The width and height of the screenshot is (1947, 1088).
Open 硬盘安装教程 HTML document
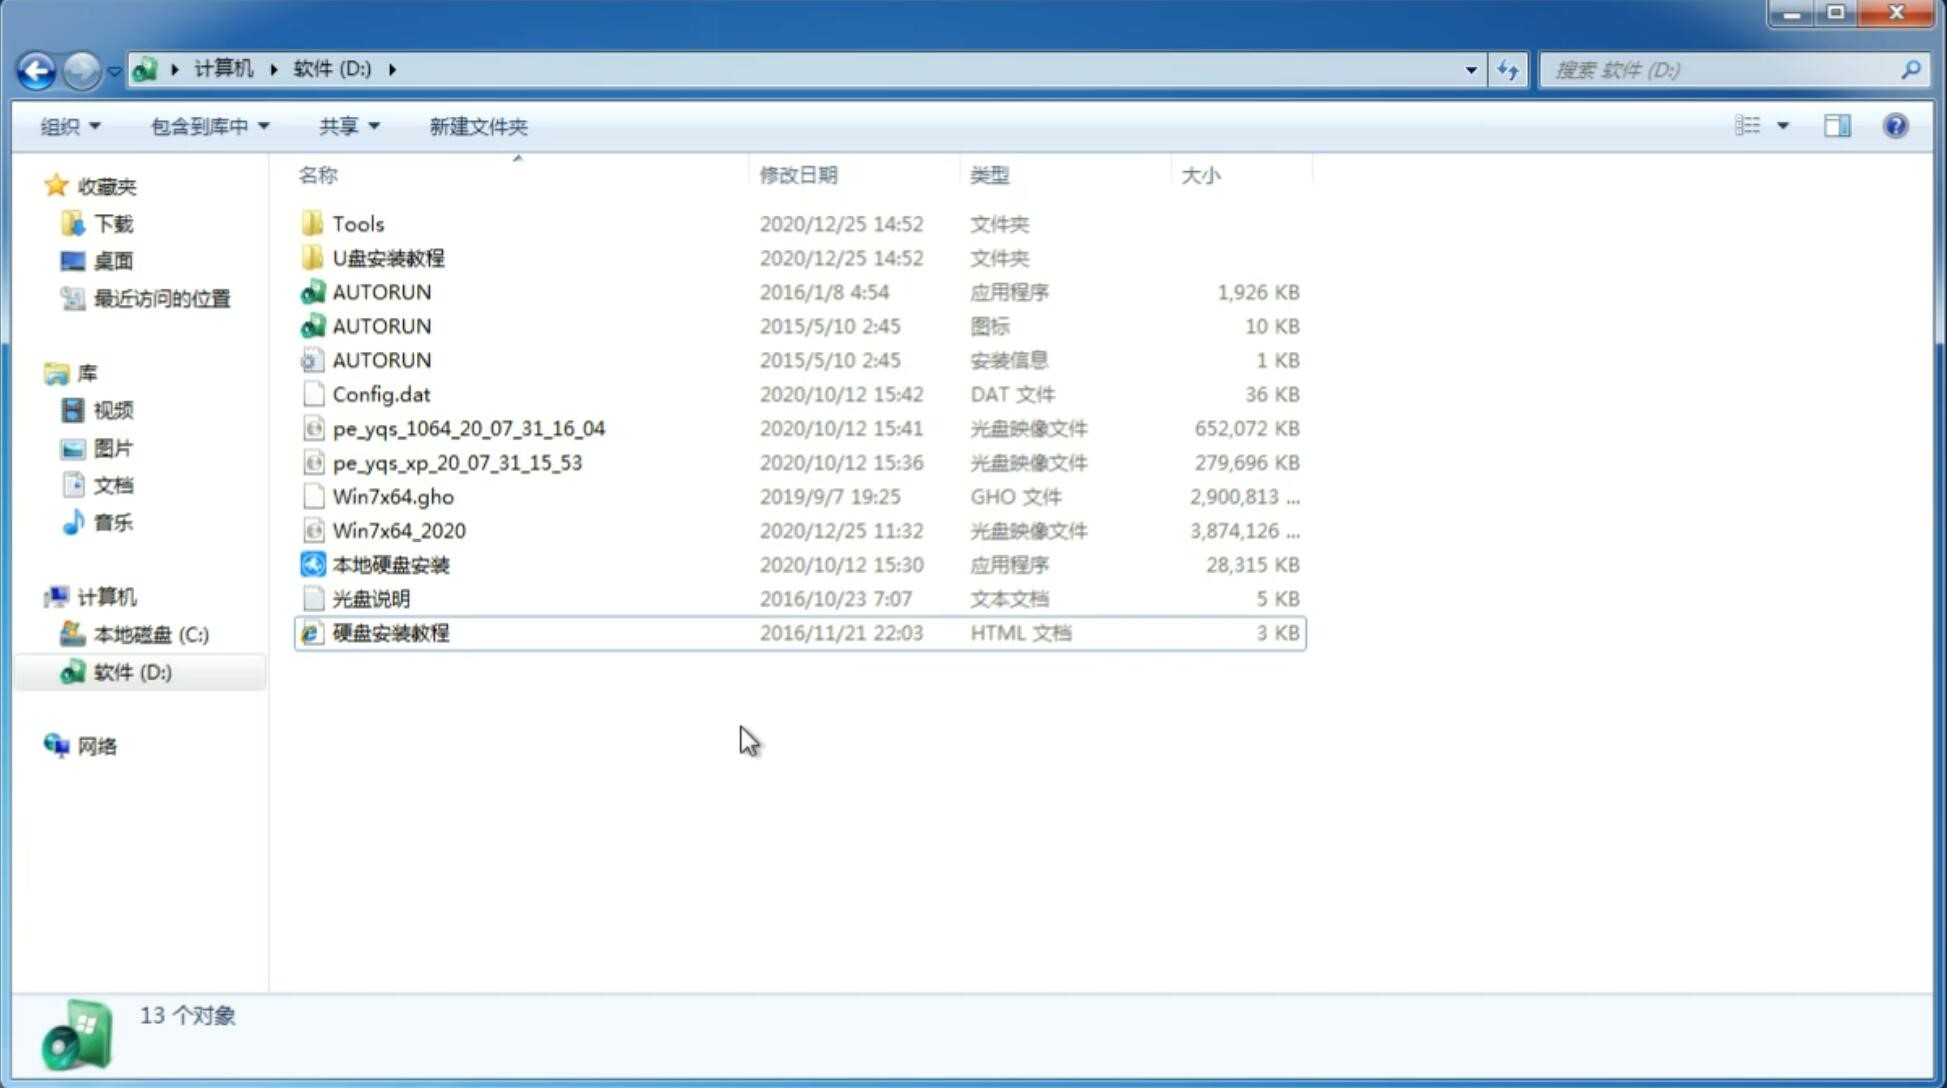390,632
